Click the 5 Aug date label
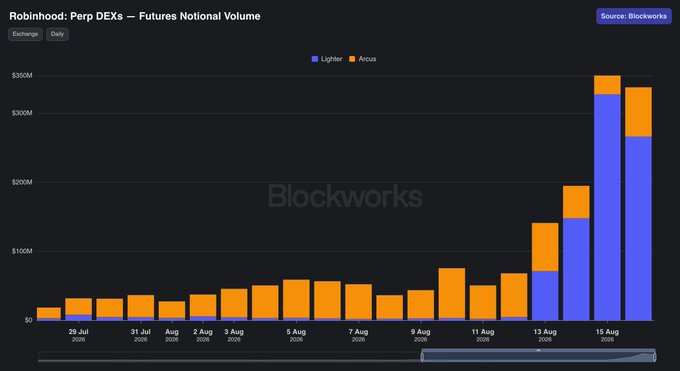 (296, 335)
